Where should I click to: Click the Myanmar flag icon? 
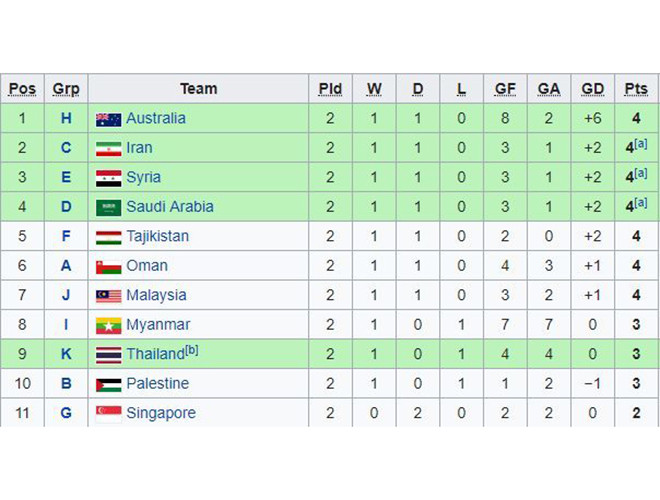click(108, 326)
